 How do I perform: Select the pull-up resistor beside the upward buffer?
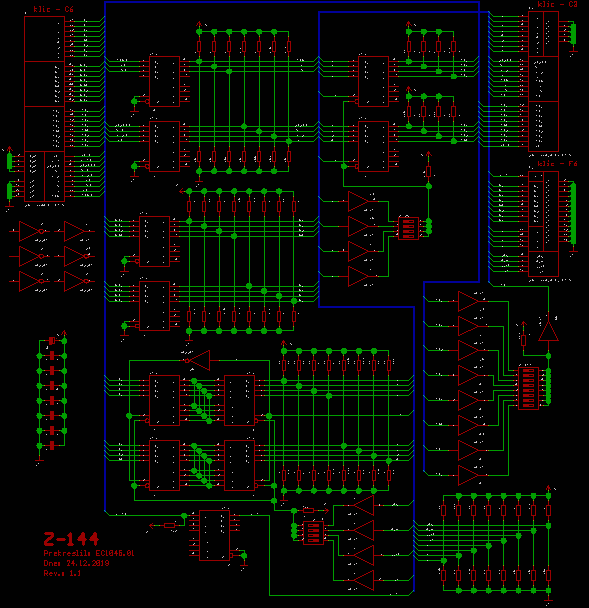point(523,340)
